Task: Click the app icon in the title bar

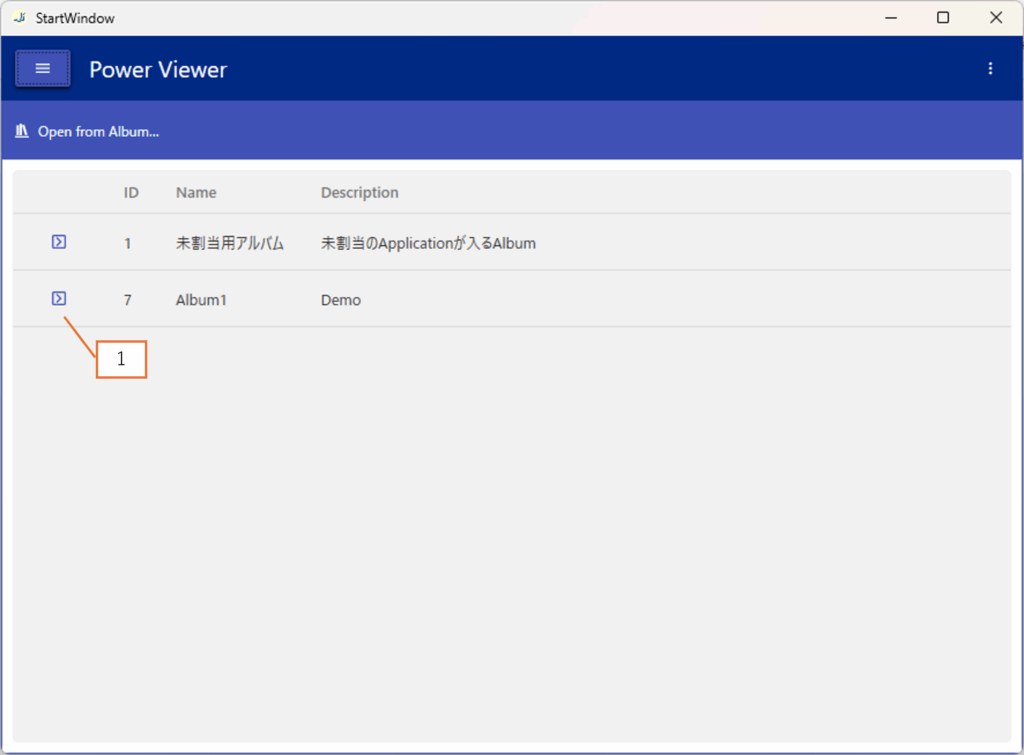Action: pos(19,18)
